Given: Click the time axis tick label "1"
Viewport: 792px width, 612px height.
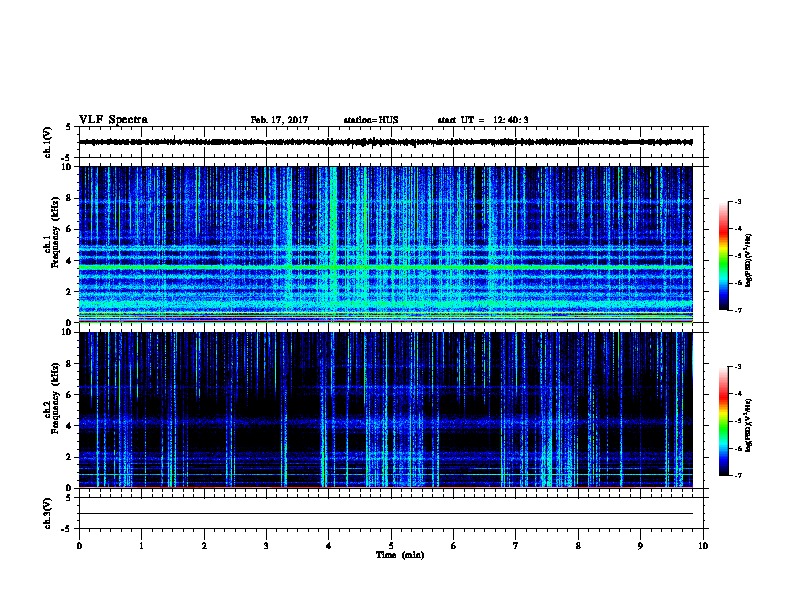Looking at the screenshot, I should coord(141,545).
